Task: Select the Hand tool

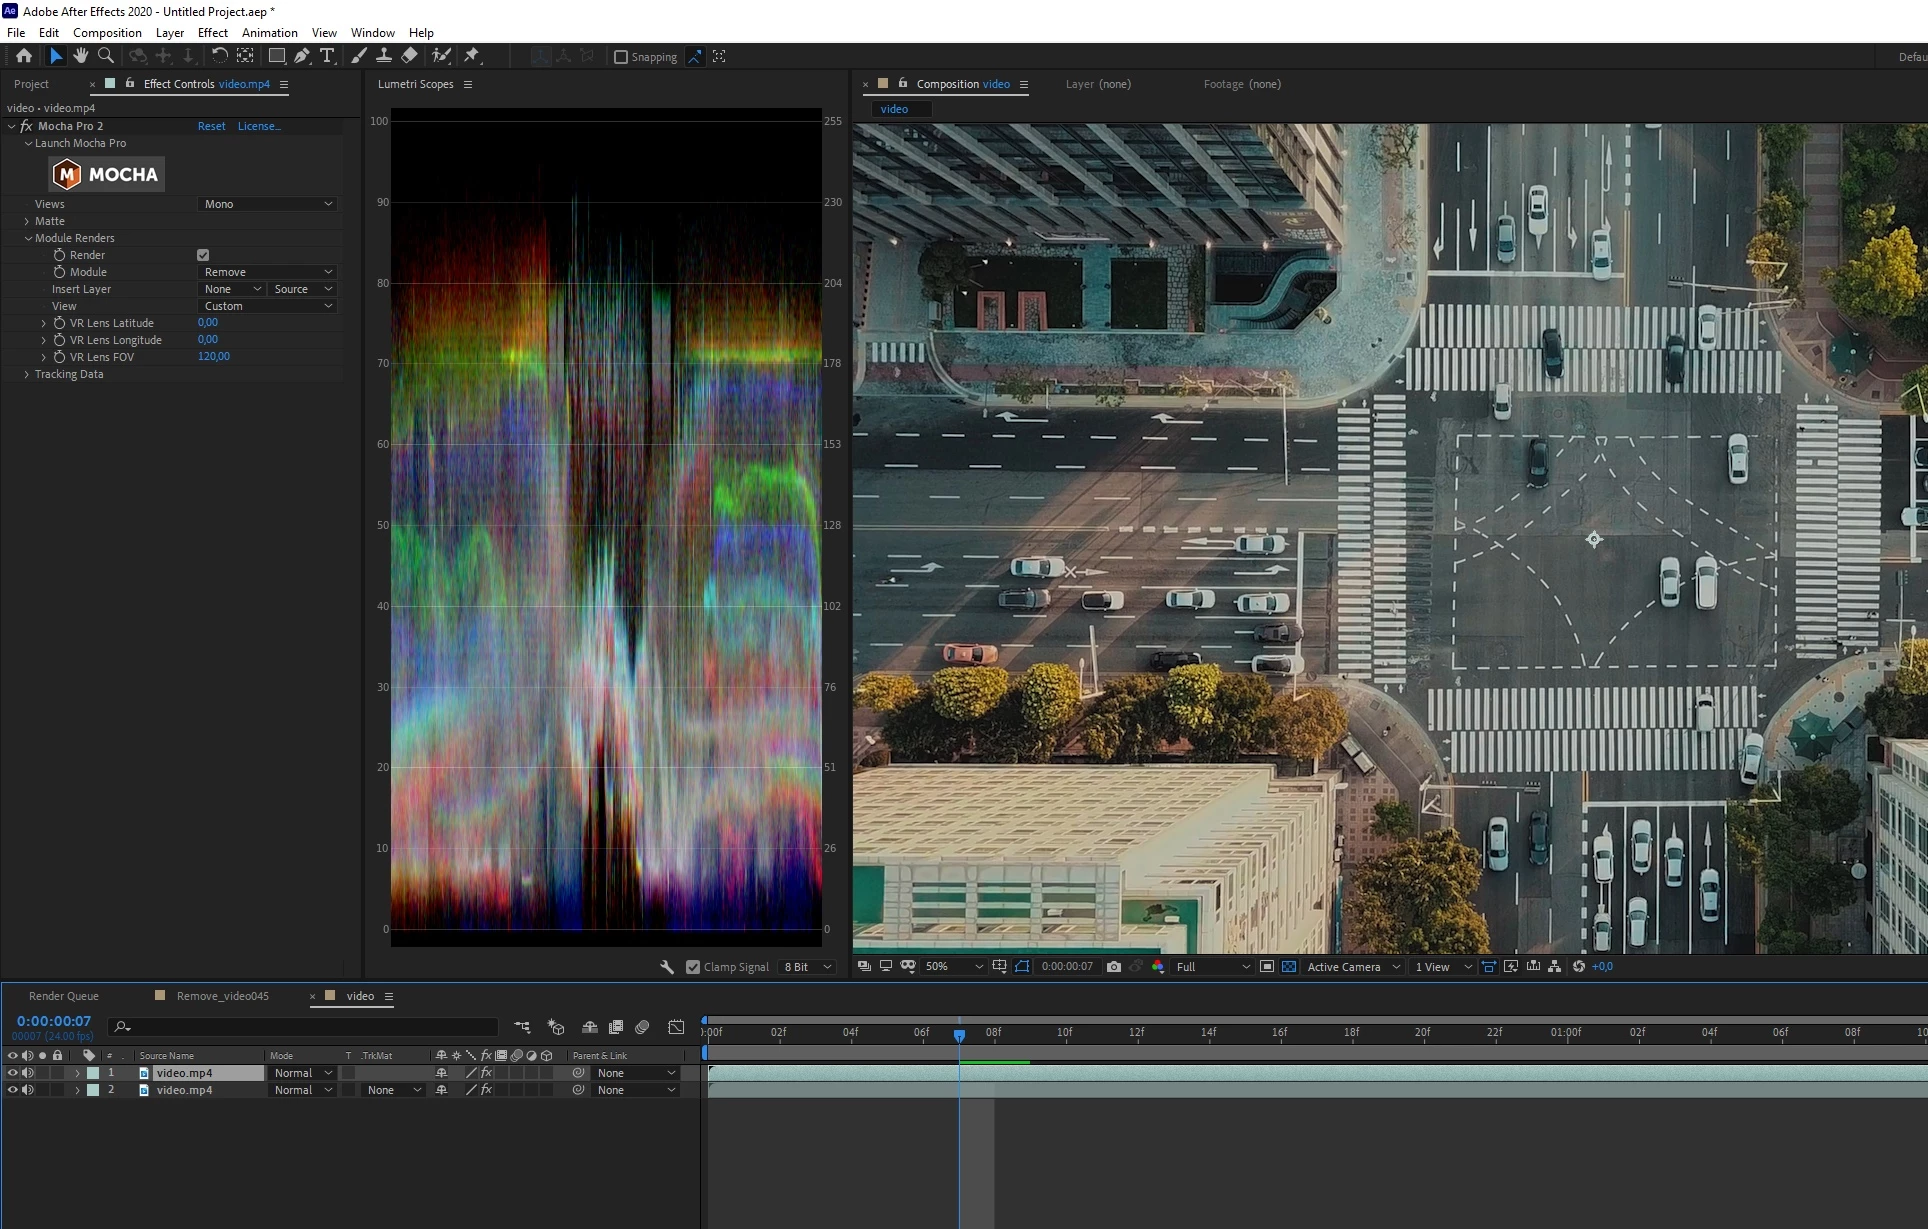Action: pyautogui.click(x=81, y=56)
